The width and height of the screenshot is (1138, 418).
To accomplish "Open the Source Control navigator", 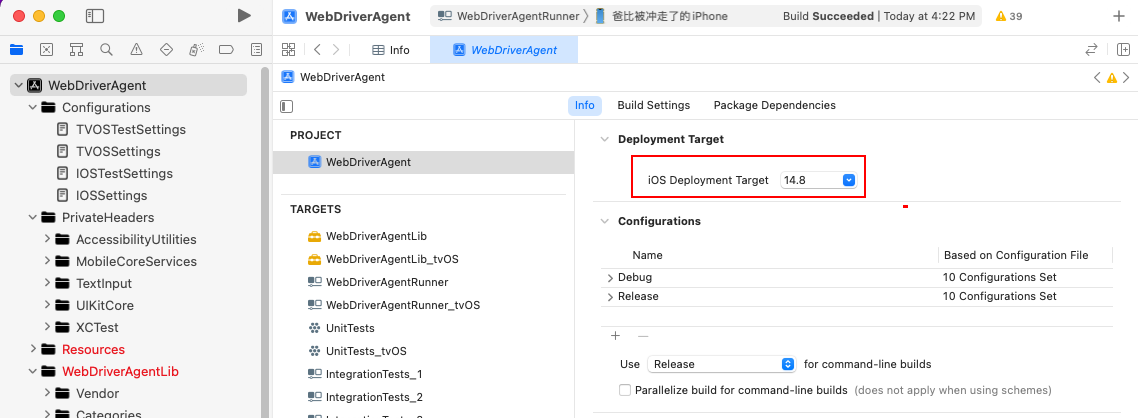I will [46, 49].
